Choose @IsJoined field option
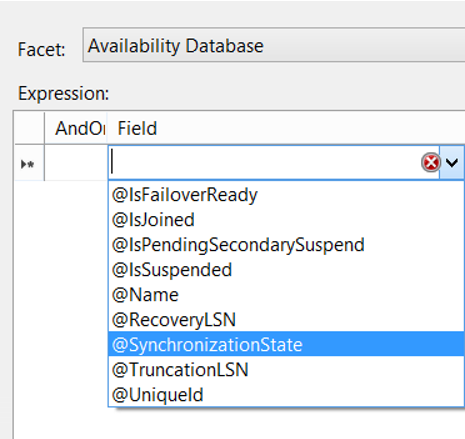This screenshot has width=465, height=439. tap(286, 220)
